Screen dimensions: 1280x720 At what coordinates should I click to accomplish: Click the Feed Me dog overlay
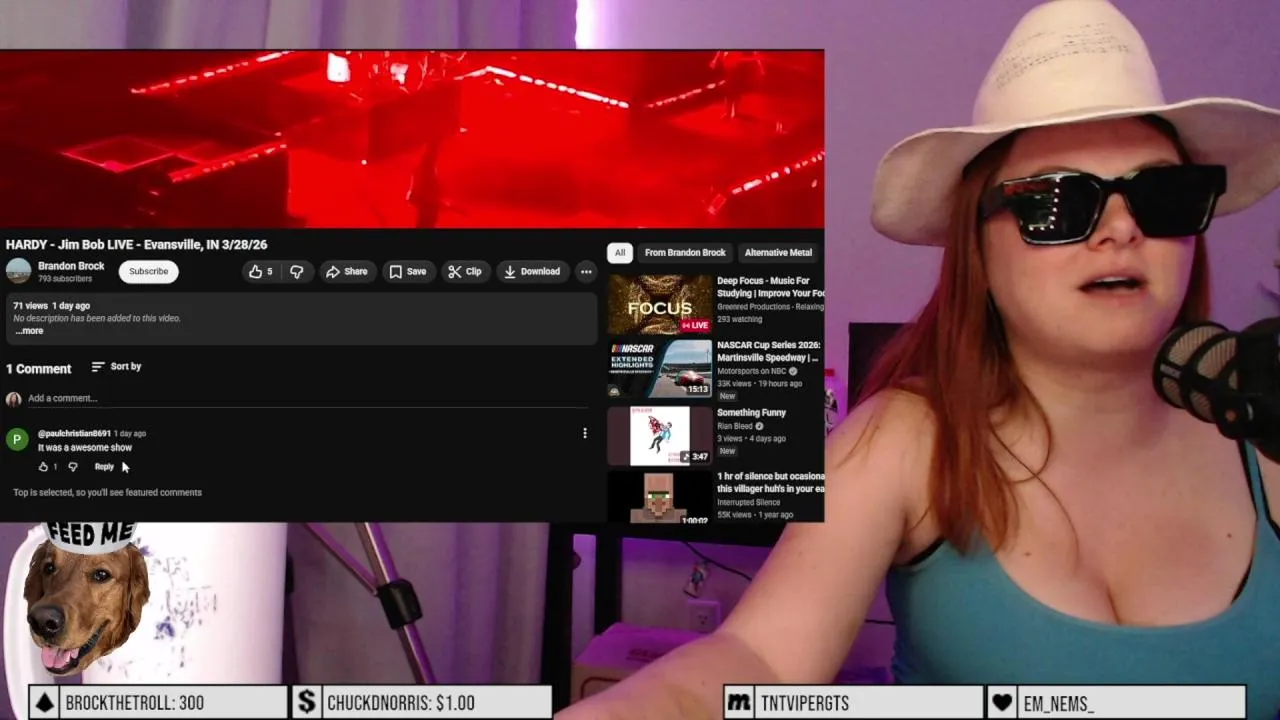[85, 597]
